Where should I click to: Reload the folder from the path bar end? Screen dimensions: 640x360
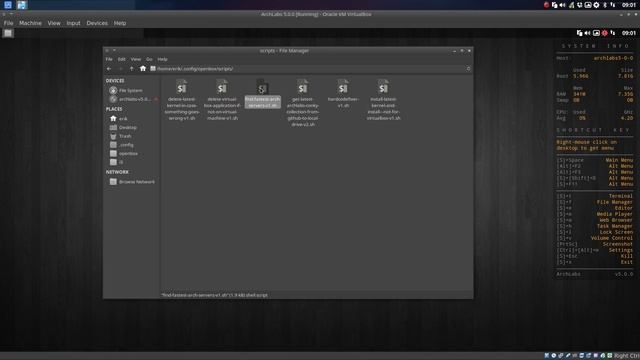pyautogui.click(x=468, y=69)
